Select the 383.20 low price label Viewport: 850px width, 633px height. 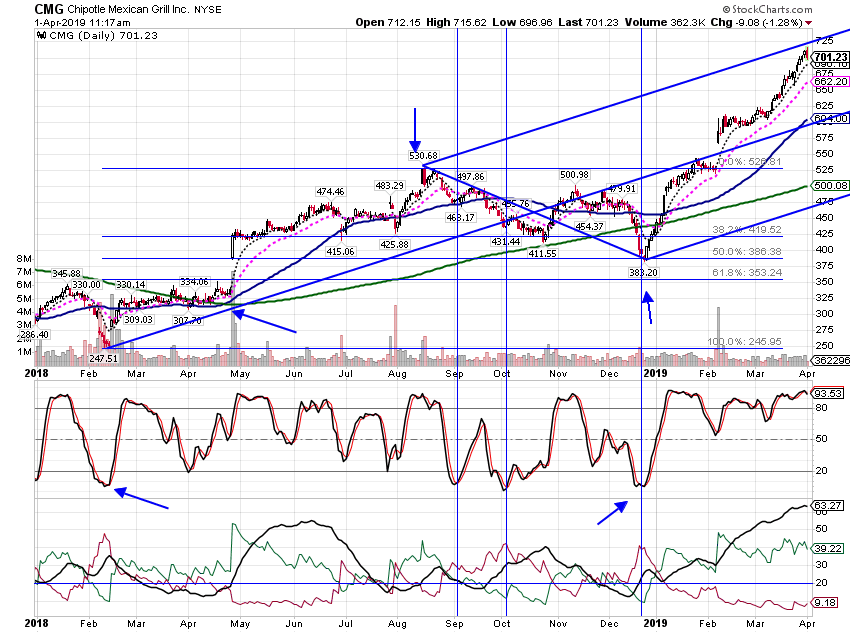[643, 273]
